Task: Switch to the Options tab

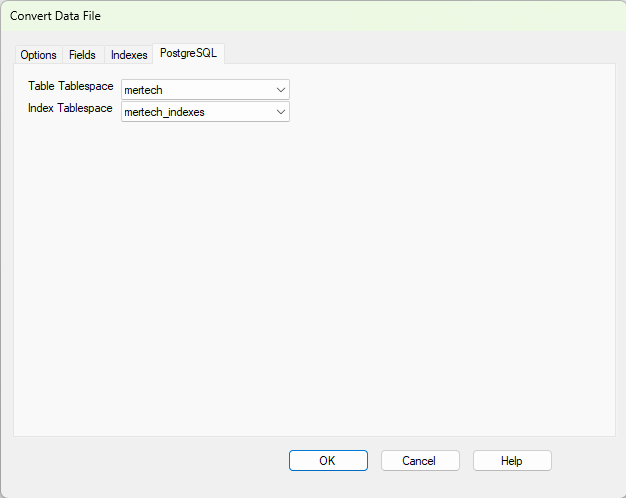Action: click(x=38, y=55)
